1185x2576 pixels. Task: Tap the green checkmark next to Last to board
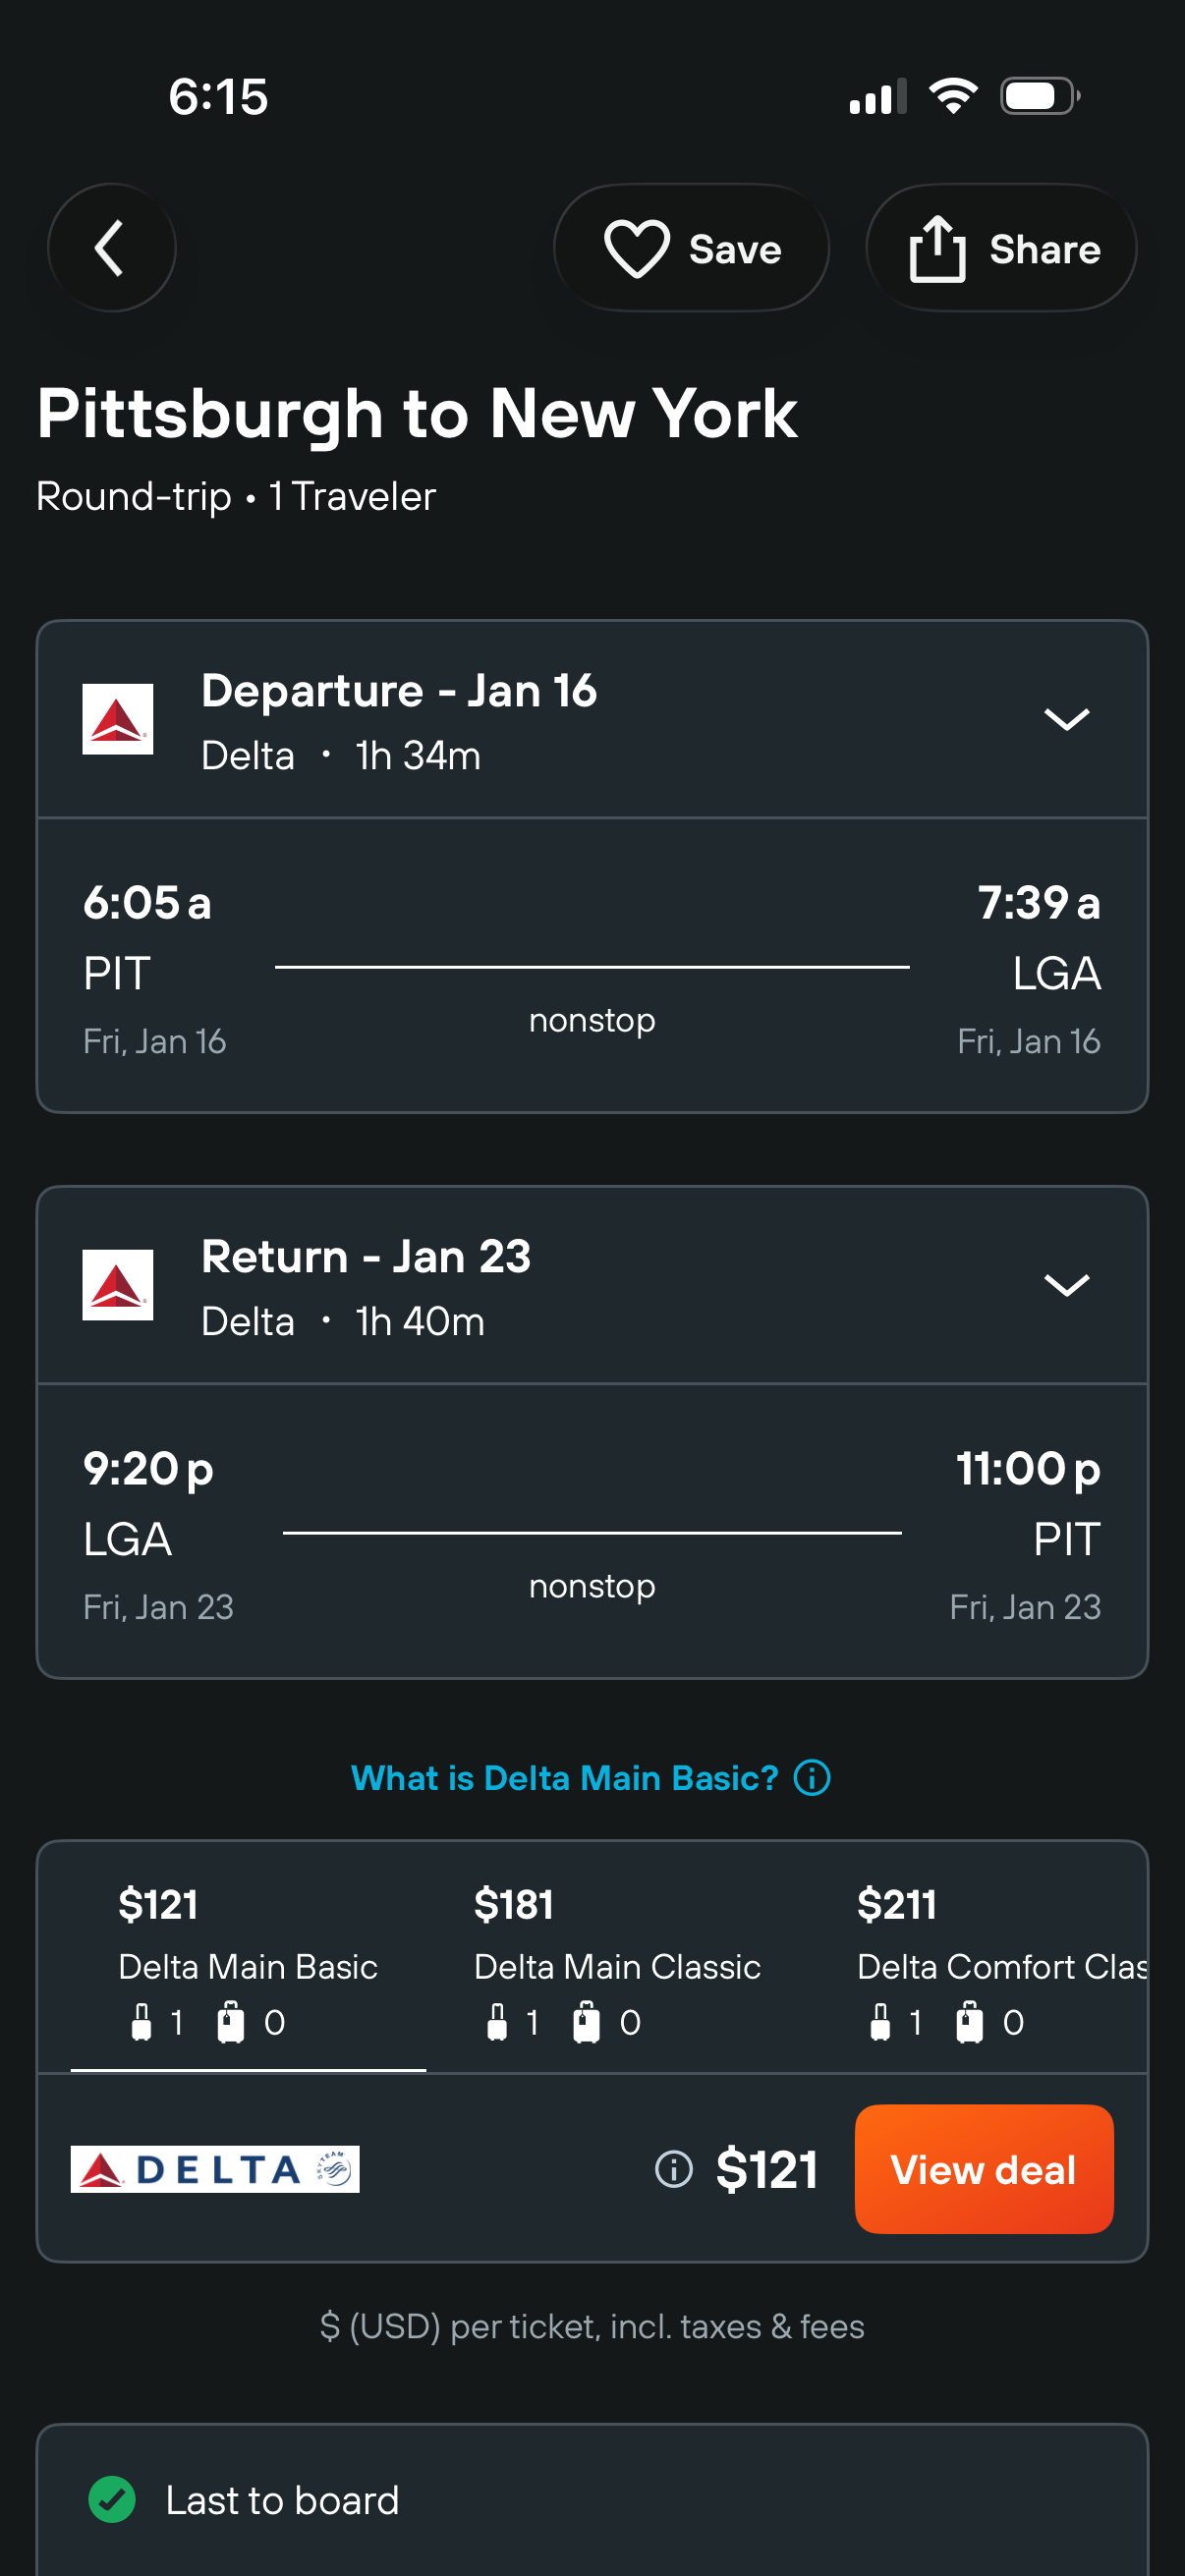(x=112, y=2500)
